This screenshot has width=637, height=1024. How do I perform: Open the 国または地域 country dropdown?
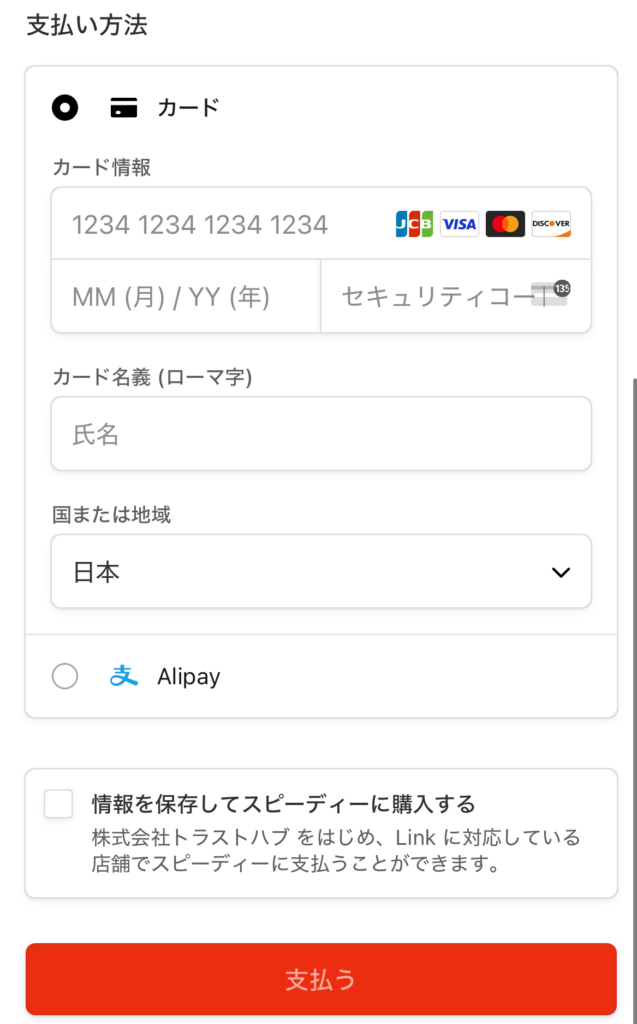tap(321, 571)
